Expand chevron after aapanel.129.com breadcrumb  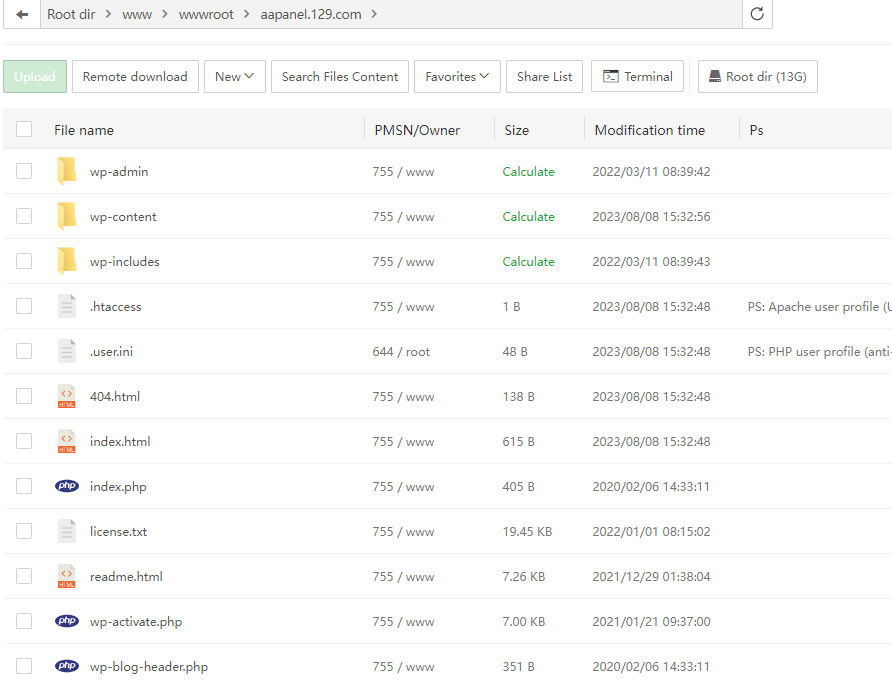coord(374,14)
